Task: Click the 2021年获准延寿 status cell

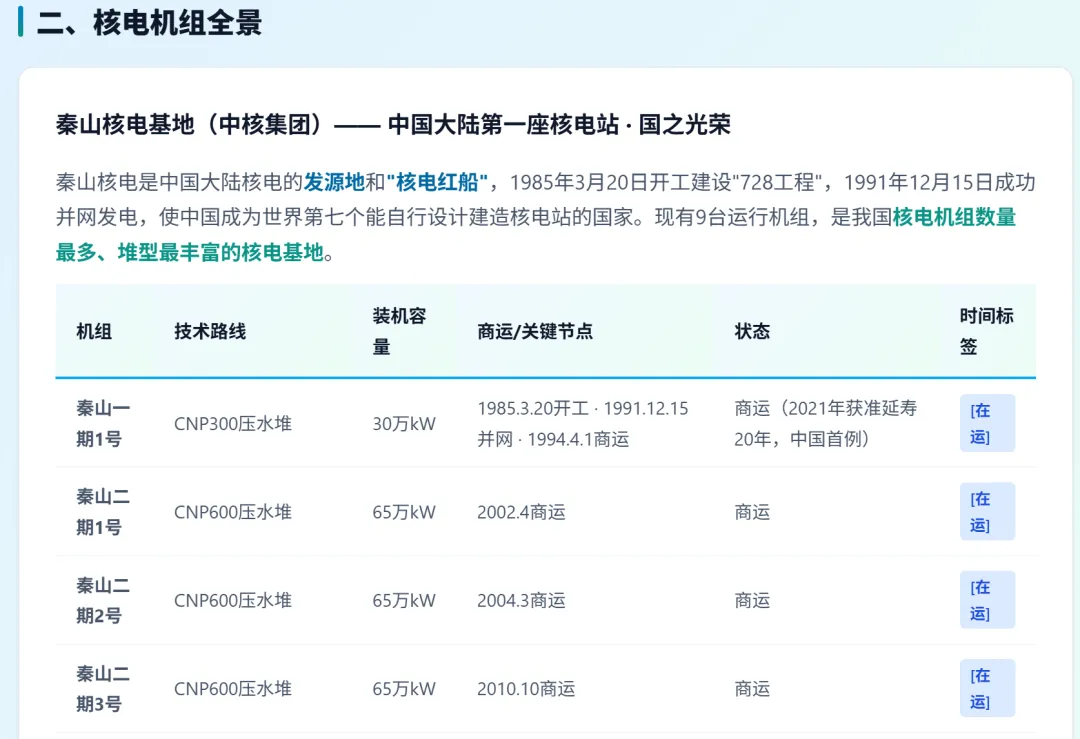Action: (826, 423)
